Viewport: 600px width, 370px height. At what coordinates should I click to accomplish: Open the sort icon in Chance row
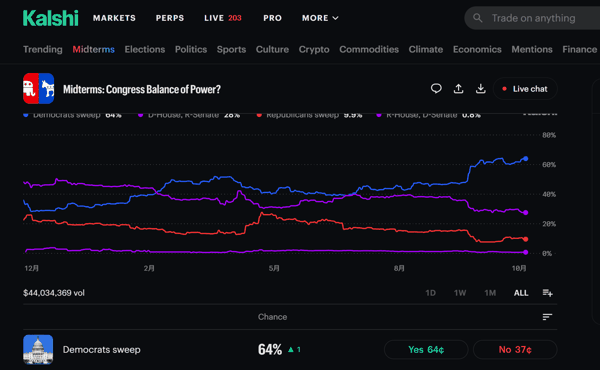(x=547, y=317)
